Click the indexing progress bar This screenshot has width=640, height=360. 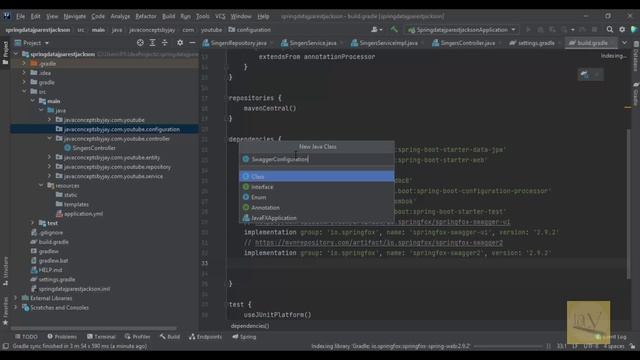(x=508, y=346)
